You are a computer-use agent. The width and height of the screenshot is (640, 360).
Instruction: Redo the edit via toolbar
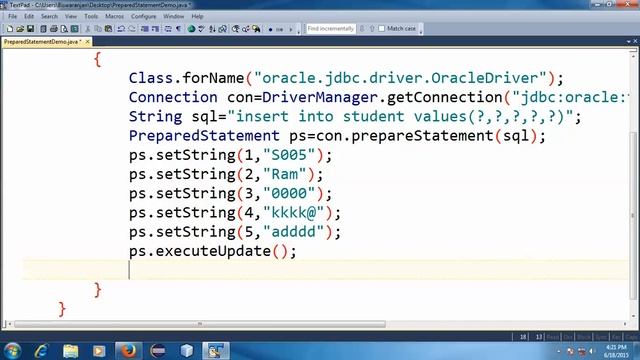pos(132,29)
